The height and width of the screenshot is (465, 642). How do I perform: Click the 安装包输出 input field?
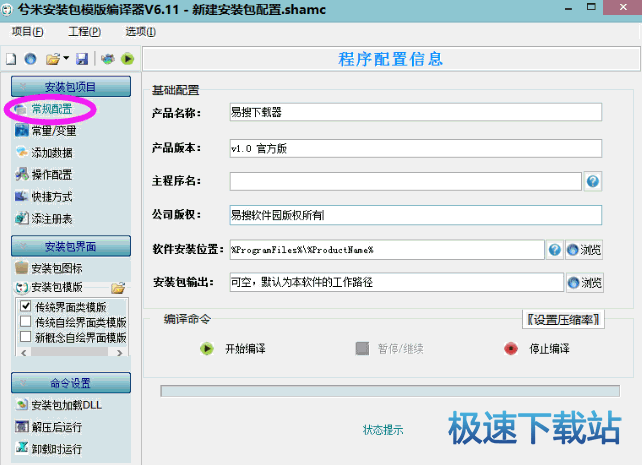[397, 282]
